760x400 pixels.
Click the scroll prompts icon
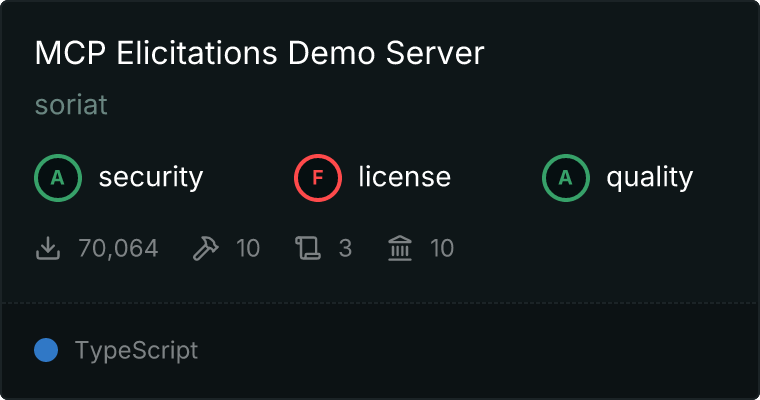pos(307,248)
